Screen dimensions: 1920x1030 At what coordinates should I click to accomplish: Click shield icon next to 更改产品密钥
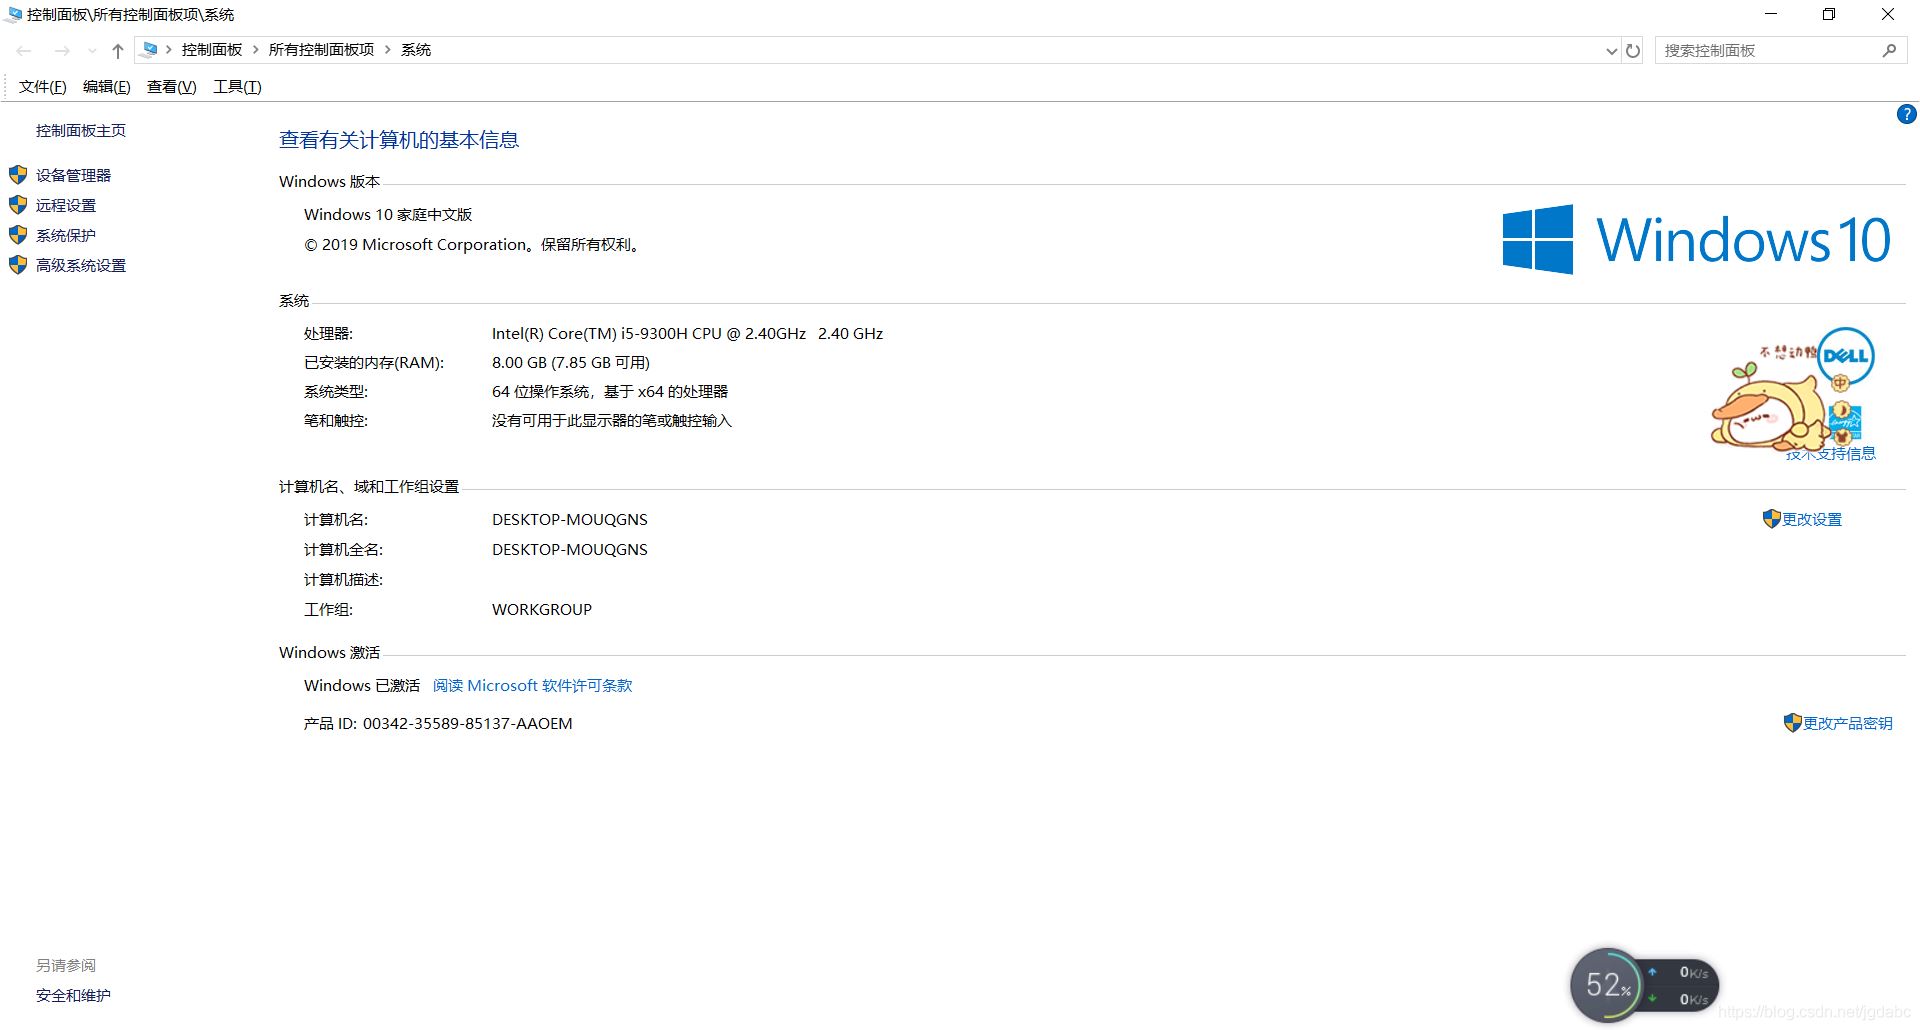[1792, 723]
